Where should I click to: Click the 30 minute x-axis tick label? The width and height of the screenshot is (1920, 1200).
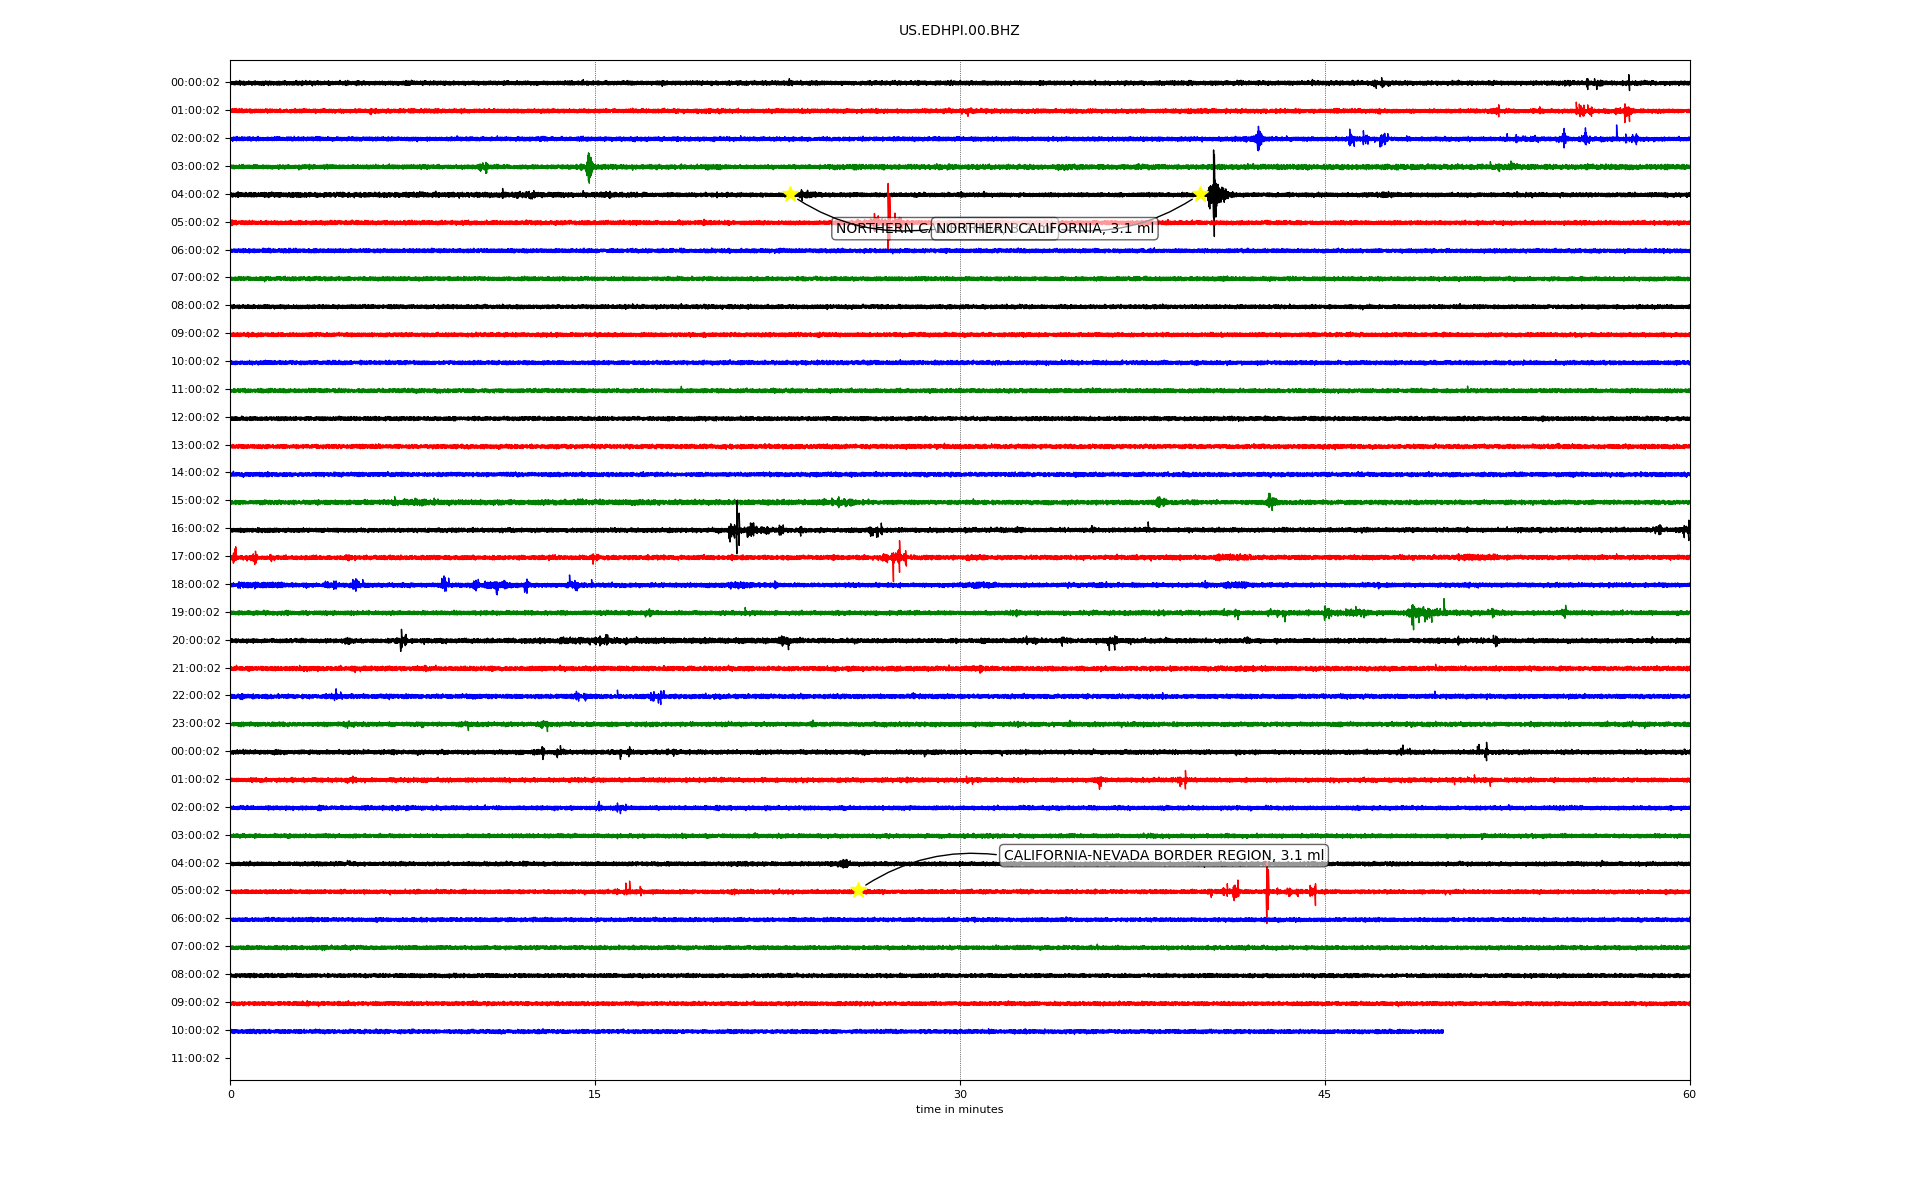[x=960, y=1095]
